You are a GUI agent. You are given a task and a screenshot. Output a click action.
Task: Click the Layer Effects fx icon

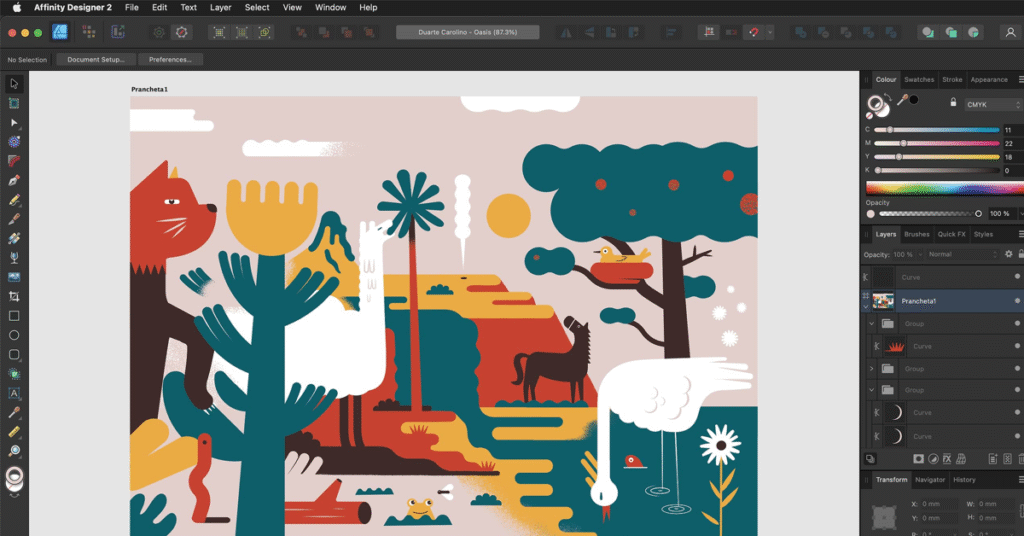[947, 459]
